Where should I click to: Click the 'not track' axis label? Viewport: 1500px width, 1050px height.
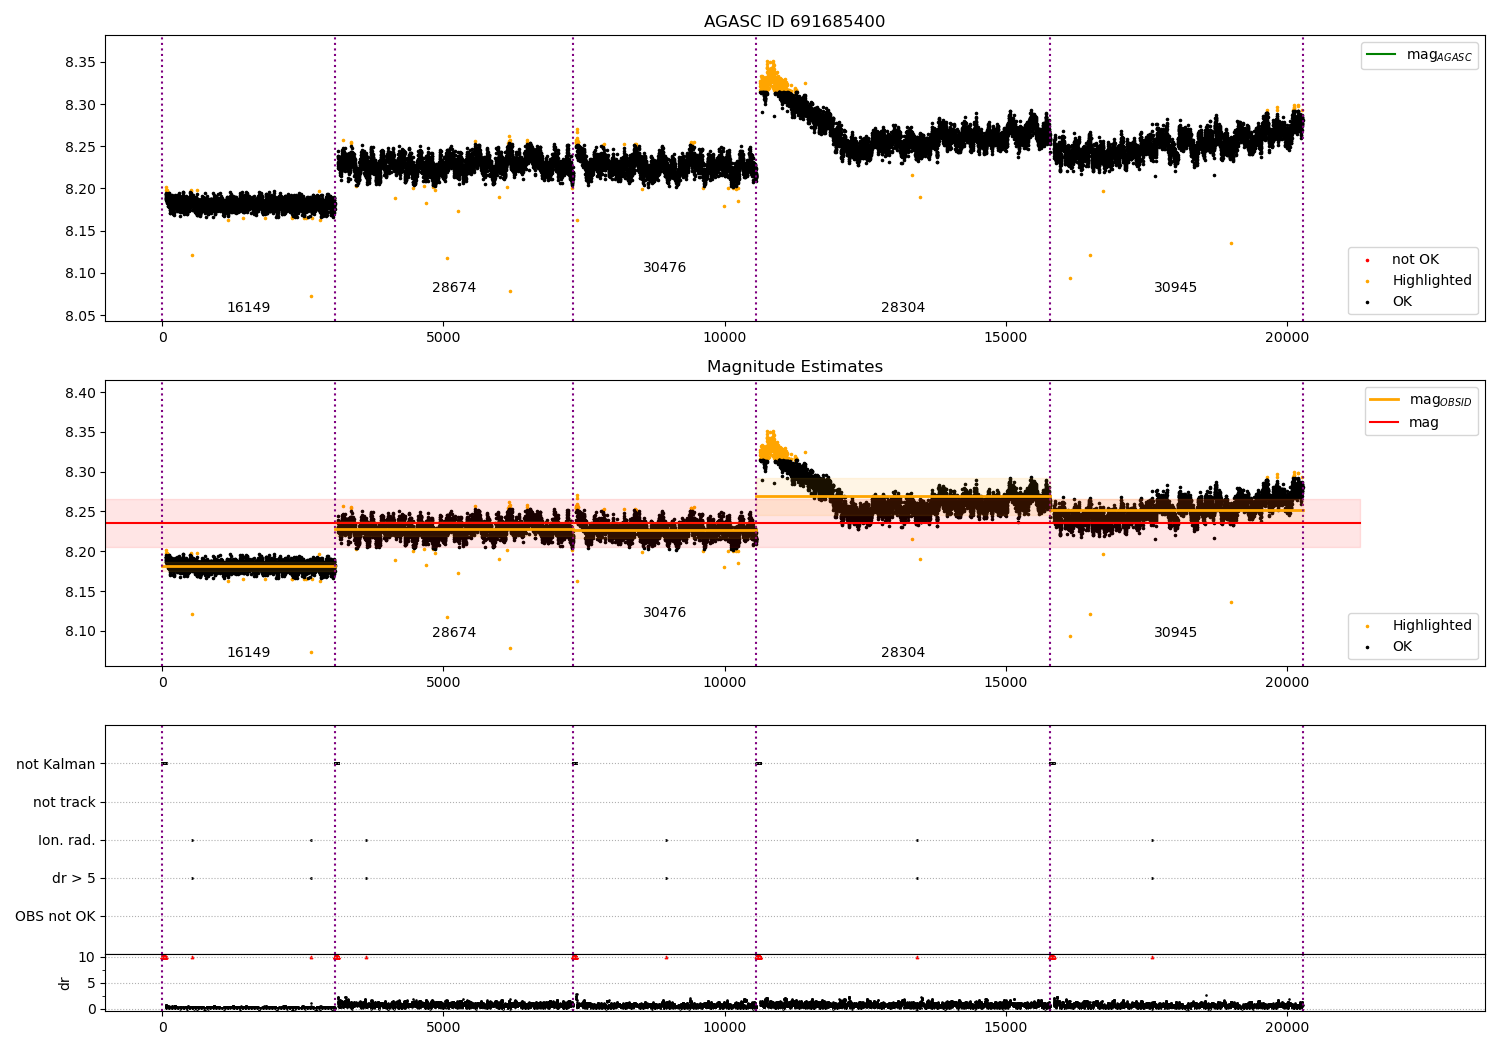coord(64,803)
